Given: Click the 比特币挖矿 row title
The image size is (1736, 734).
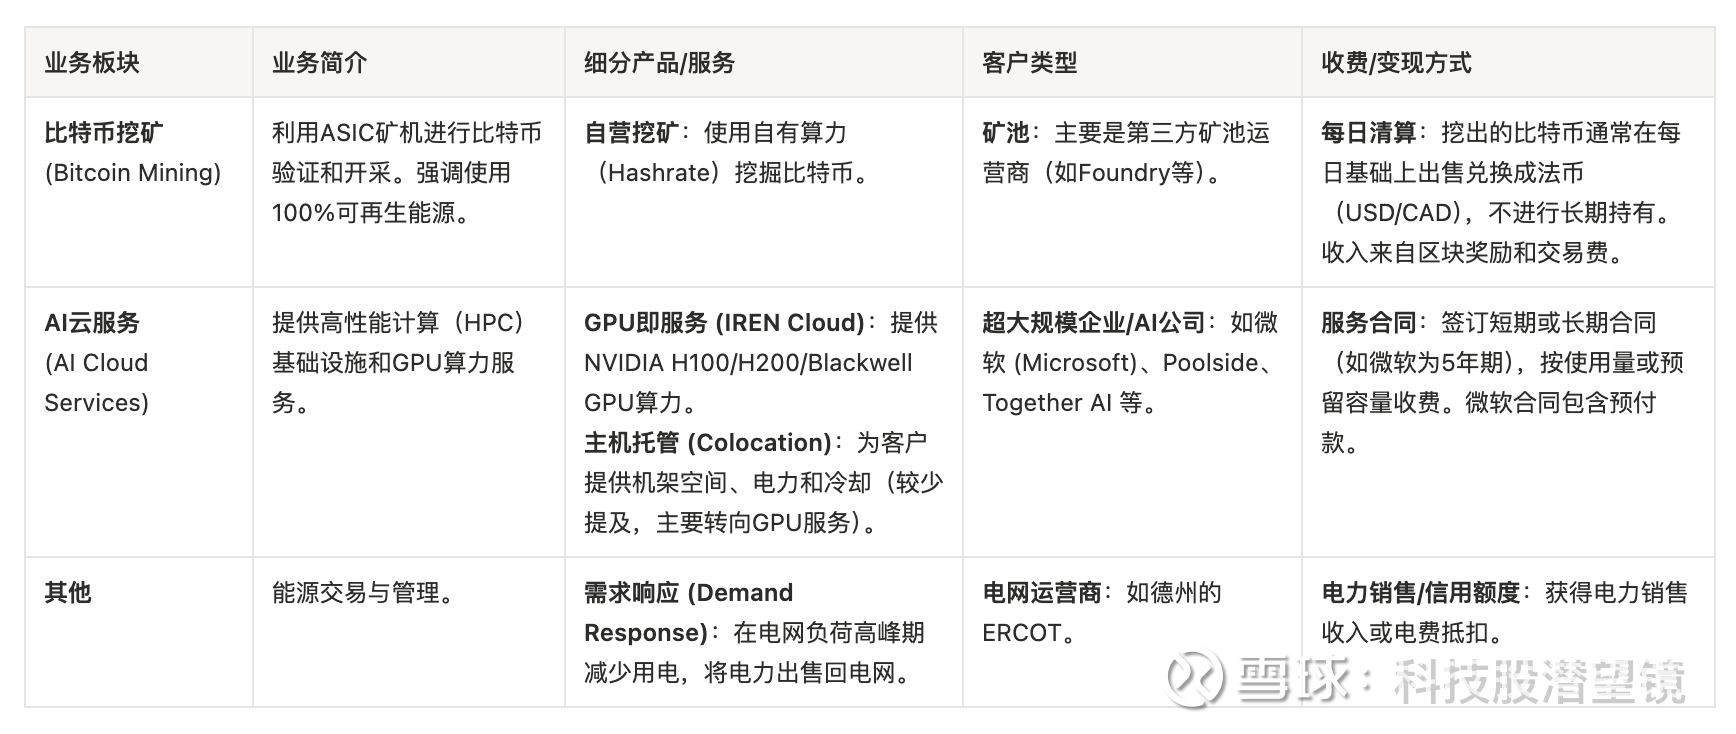Looking at the screenshot, I should (104, 133).
